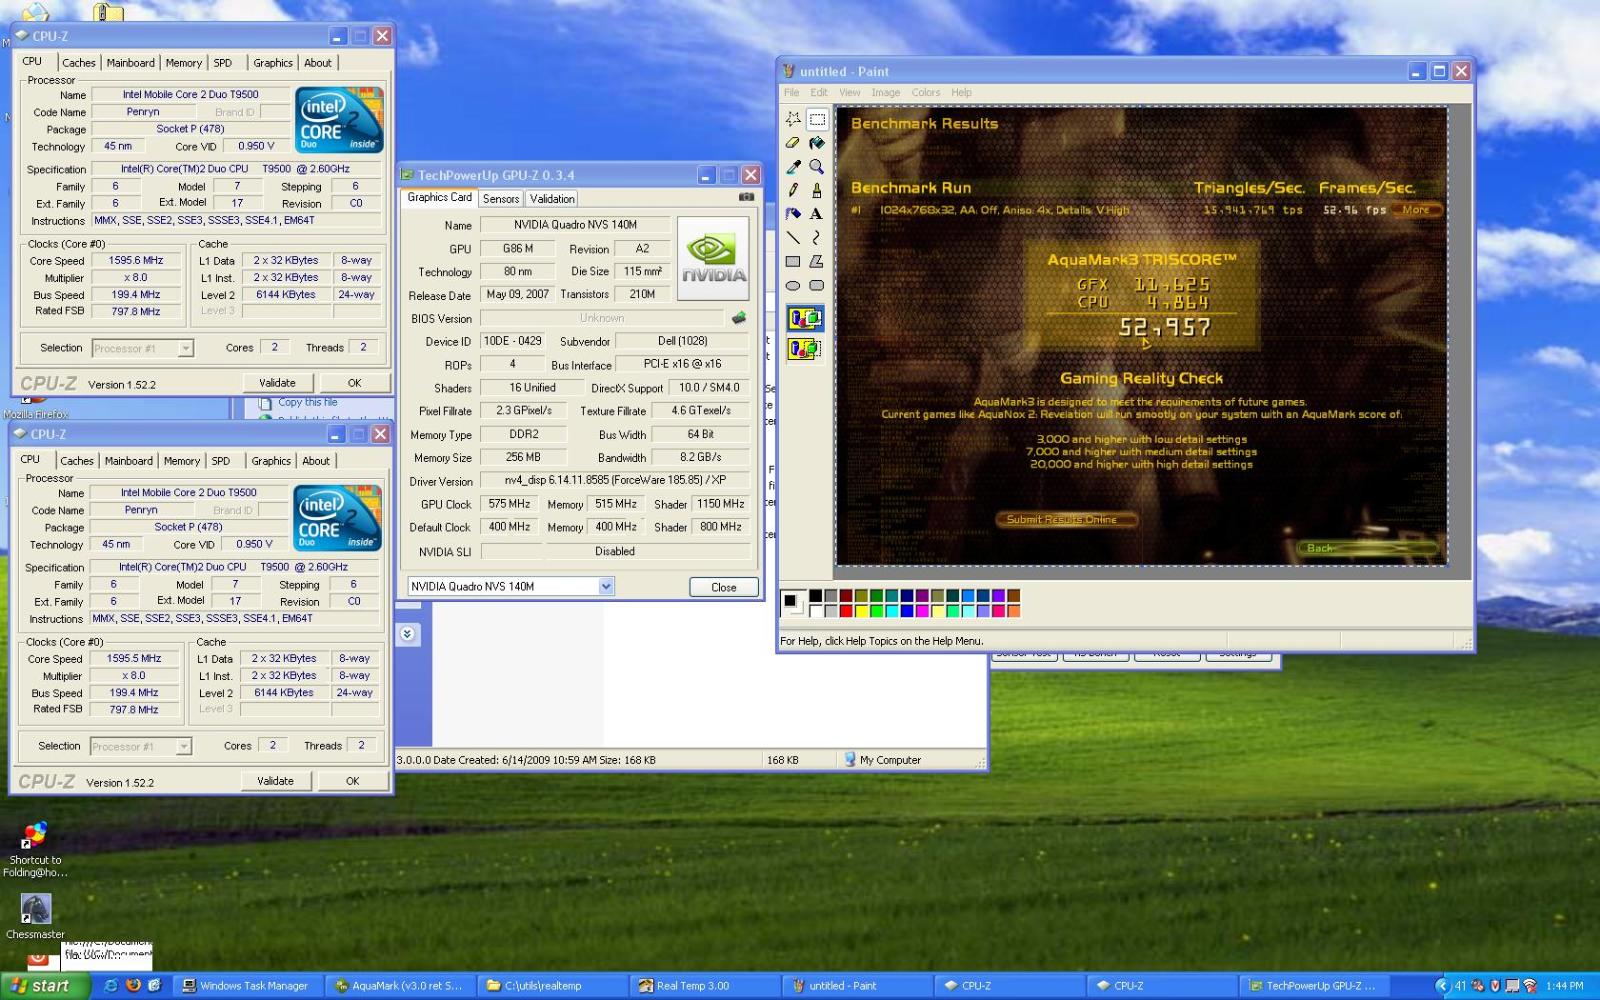This screenshot has height=1000, width=1600.
Task: Open the File menu in Paint
Action: (x=792, y=92)
